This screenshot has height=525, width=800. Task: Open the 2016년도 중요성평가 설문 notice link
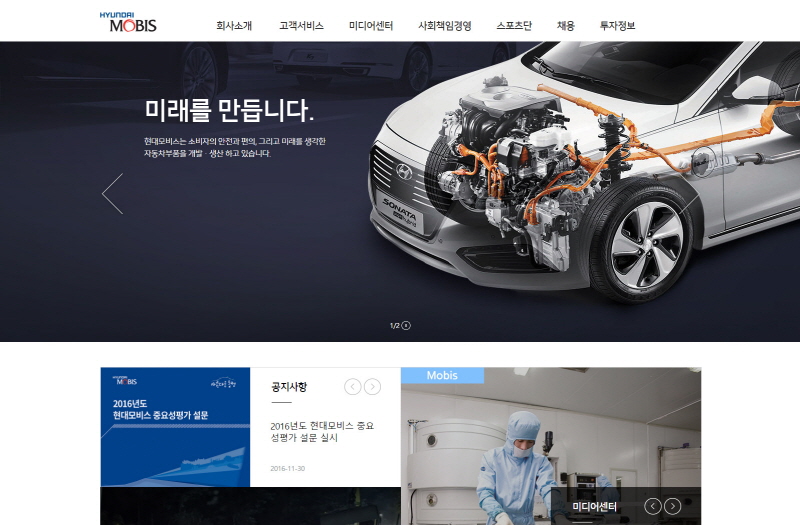(x=322, y=432)
